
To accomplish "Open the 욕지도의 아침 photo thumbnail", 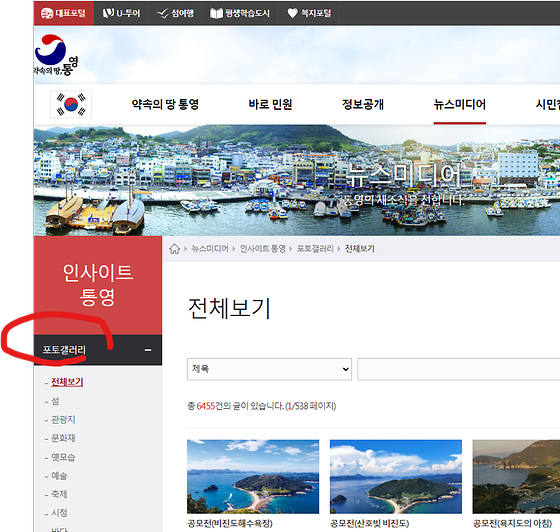I will click(x=516, y=477).
